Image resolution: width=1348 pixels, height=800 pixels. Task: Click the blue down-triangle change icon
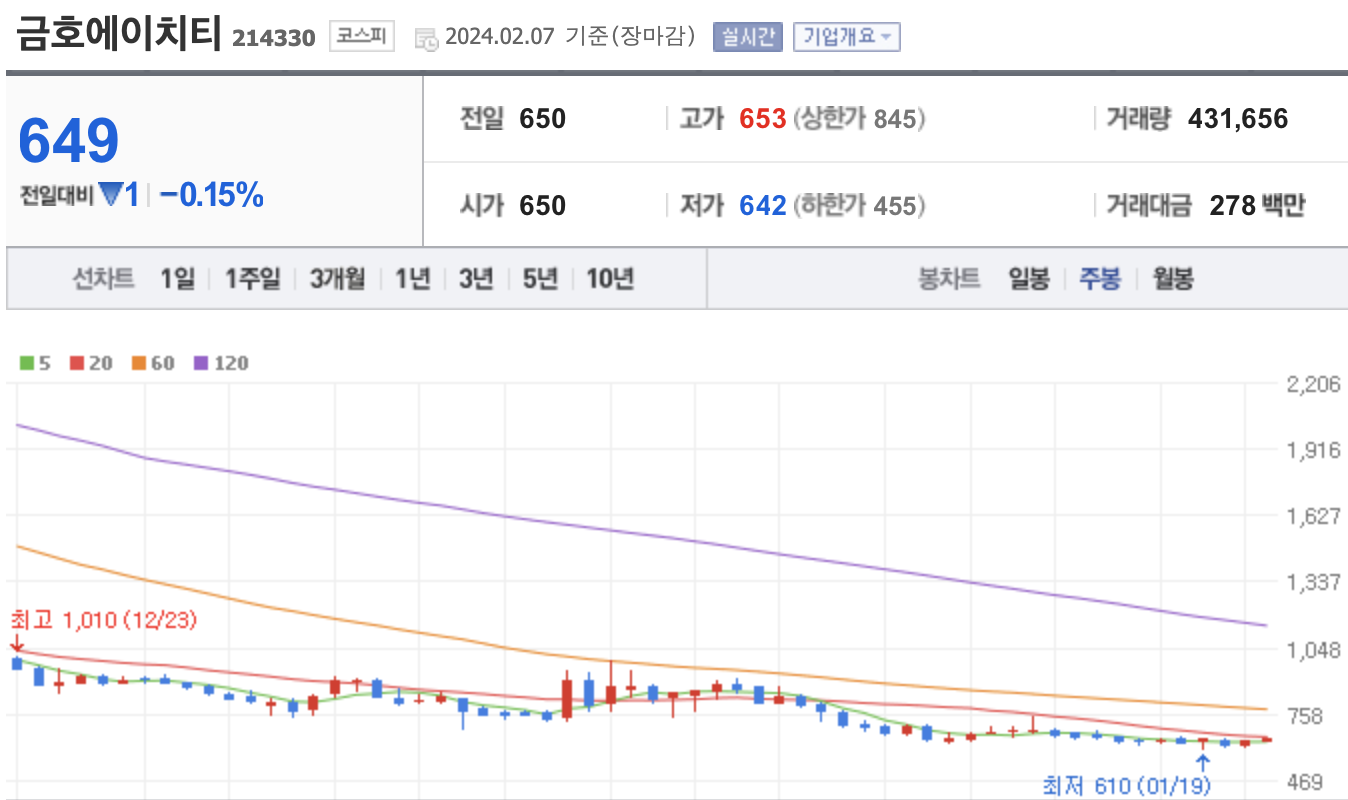point(110,194)
